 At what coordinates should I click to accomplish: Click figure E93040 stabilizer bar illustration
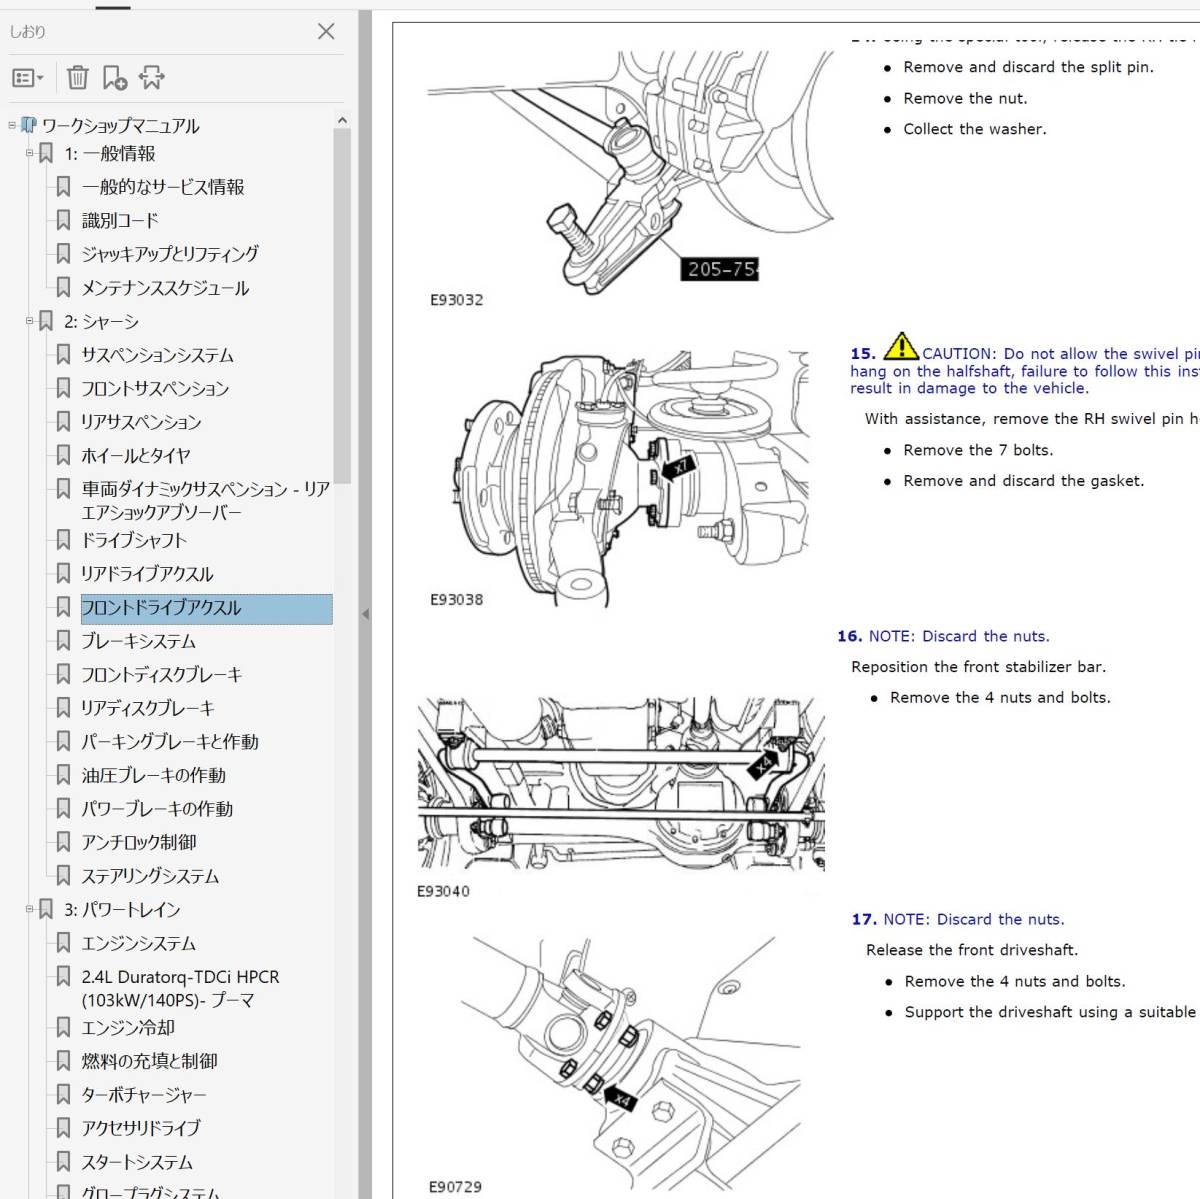[x=621, y=785]
